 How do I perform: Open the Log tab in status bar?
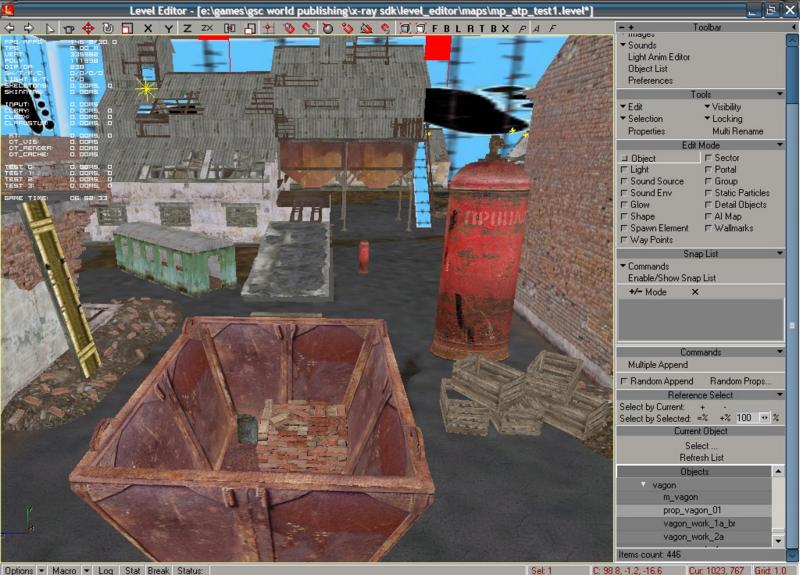click(x=106, y=570)
